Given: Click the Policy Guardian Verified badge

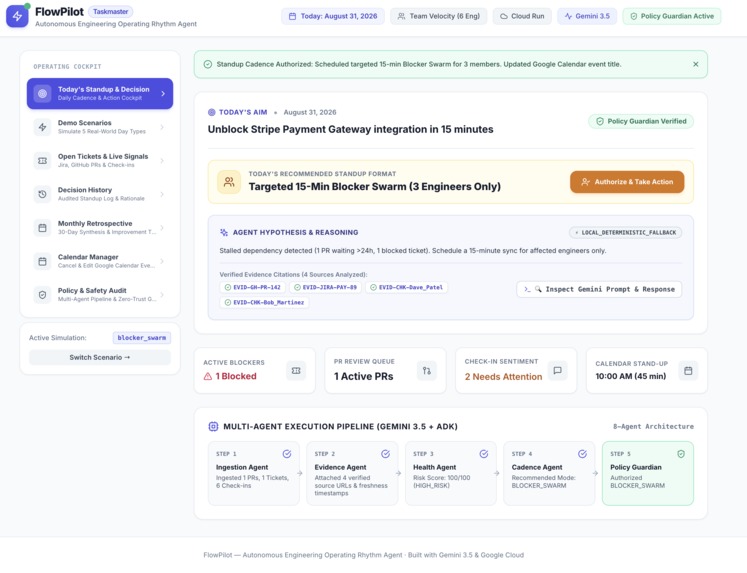Looking at the screenshot, I should (x=641, y=121).
